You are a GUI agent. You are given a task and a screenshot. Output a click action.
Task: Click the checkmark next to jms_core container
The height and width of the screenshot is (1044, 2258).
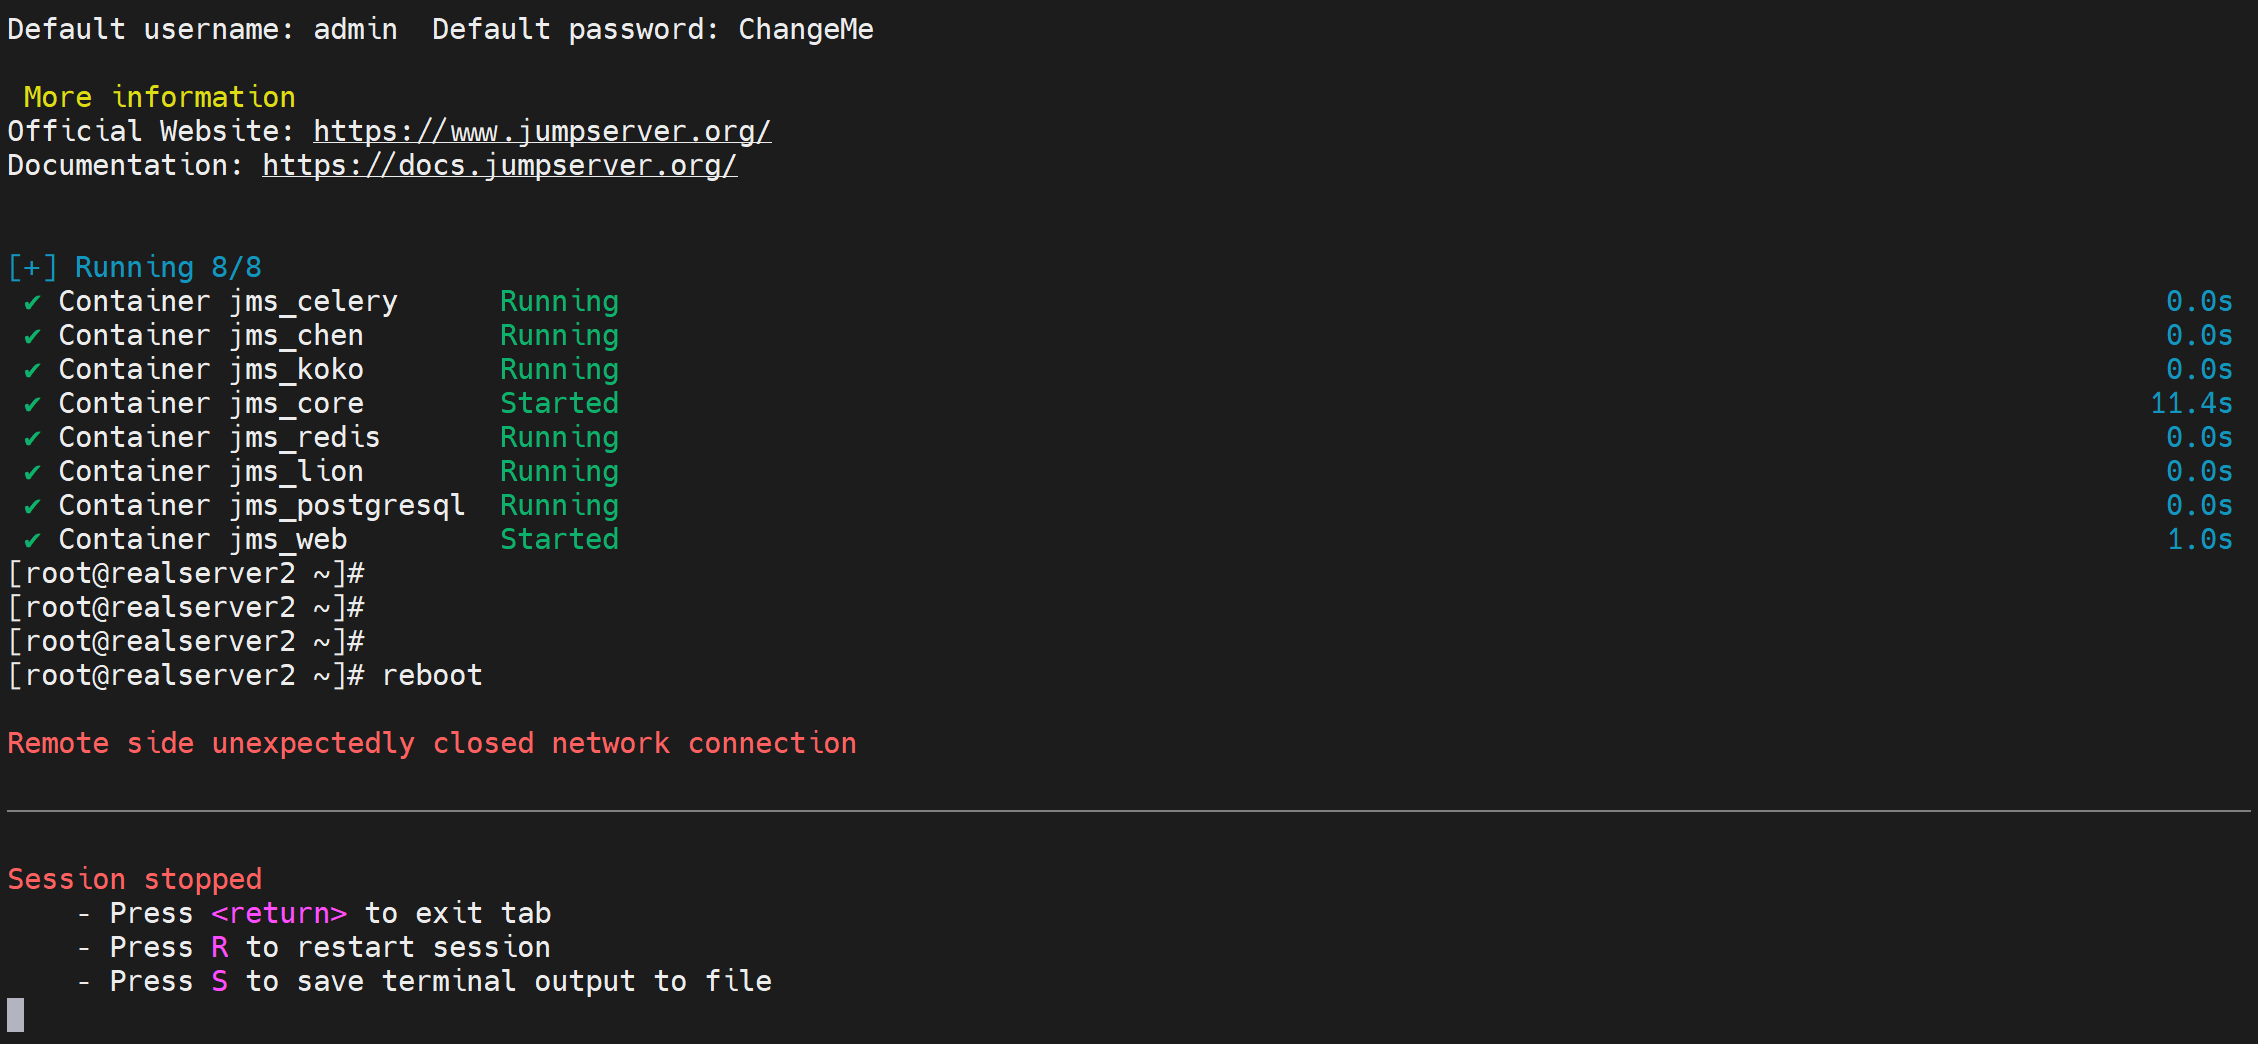(33, 404)
